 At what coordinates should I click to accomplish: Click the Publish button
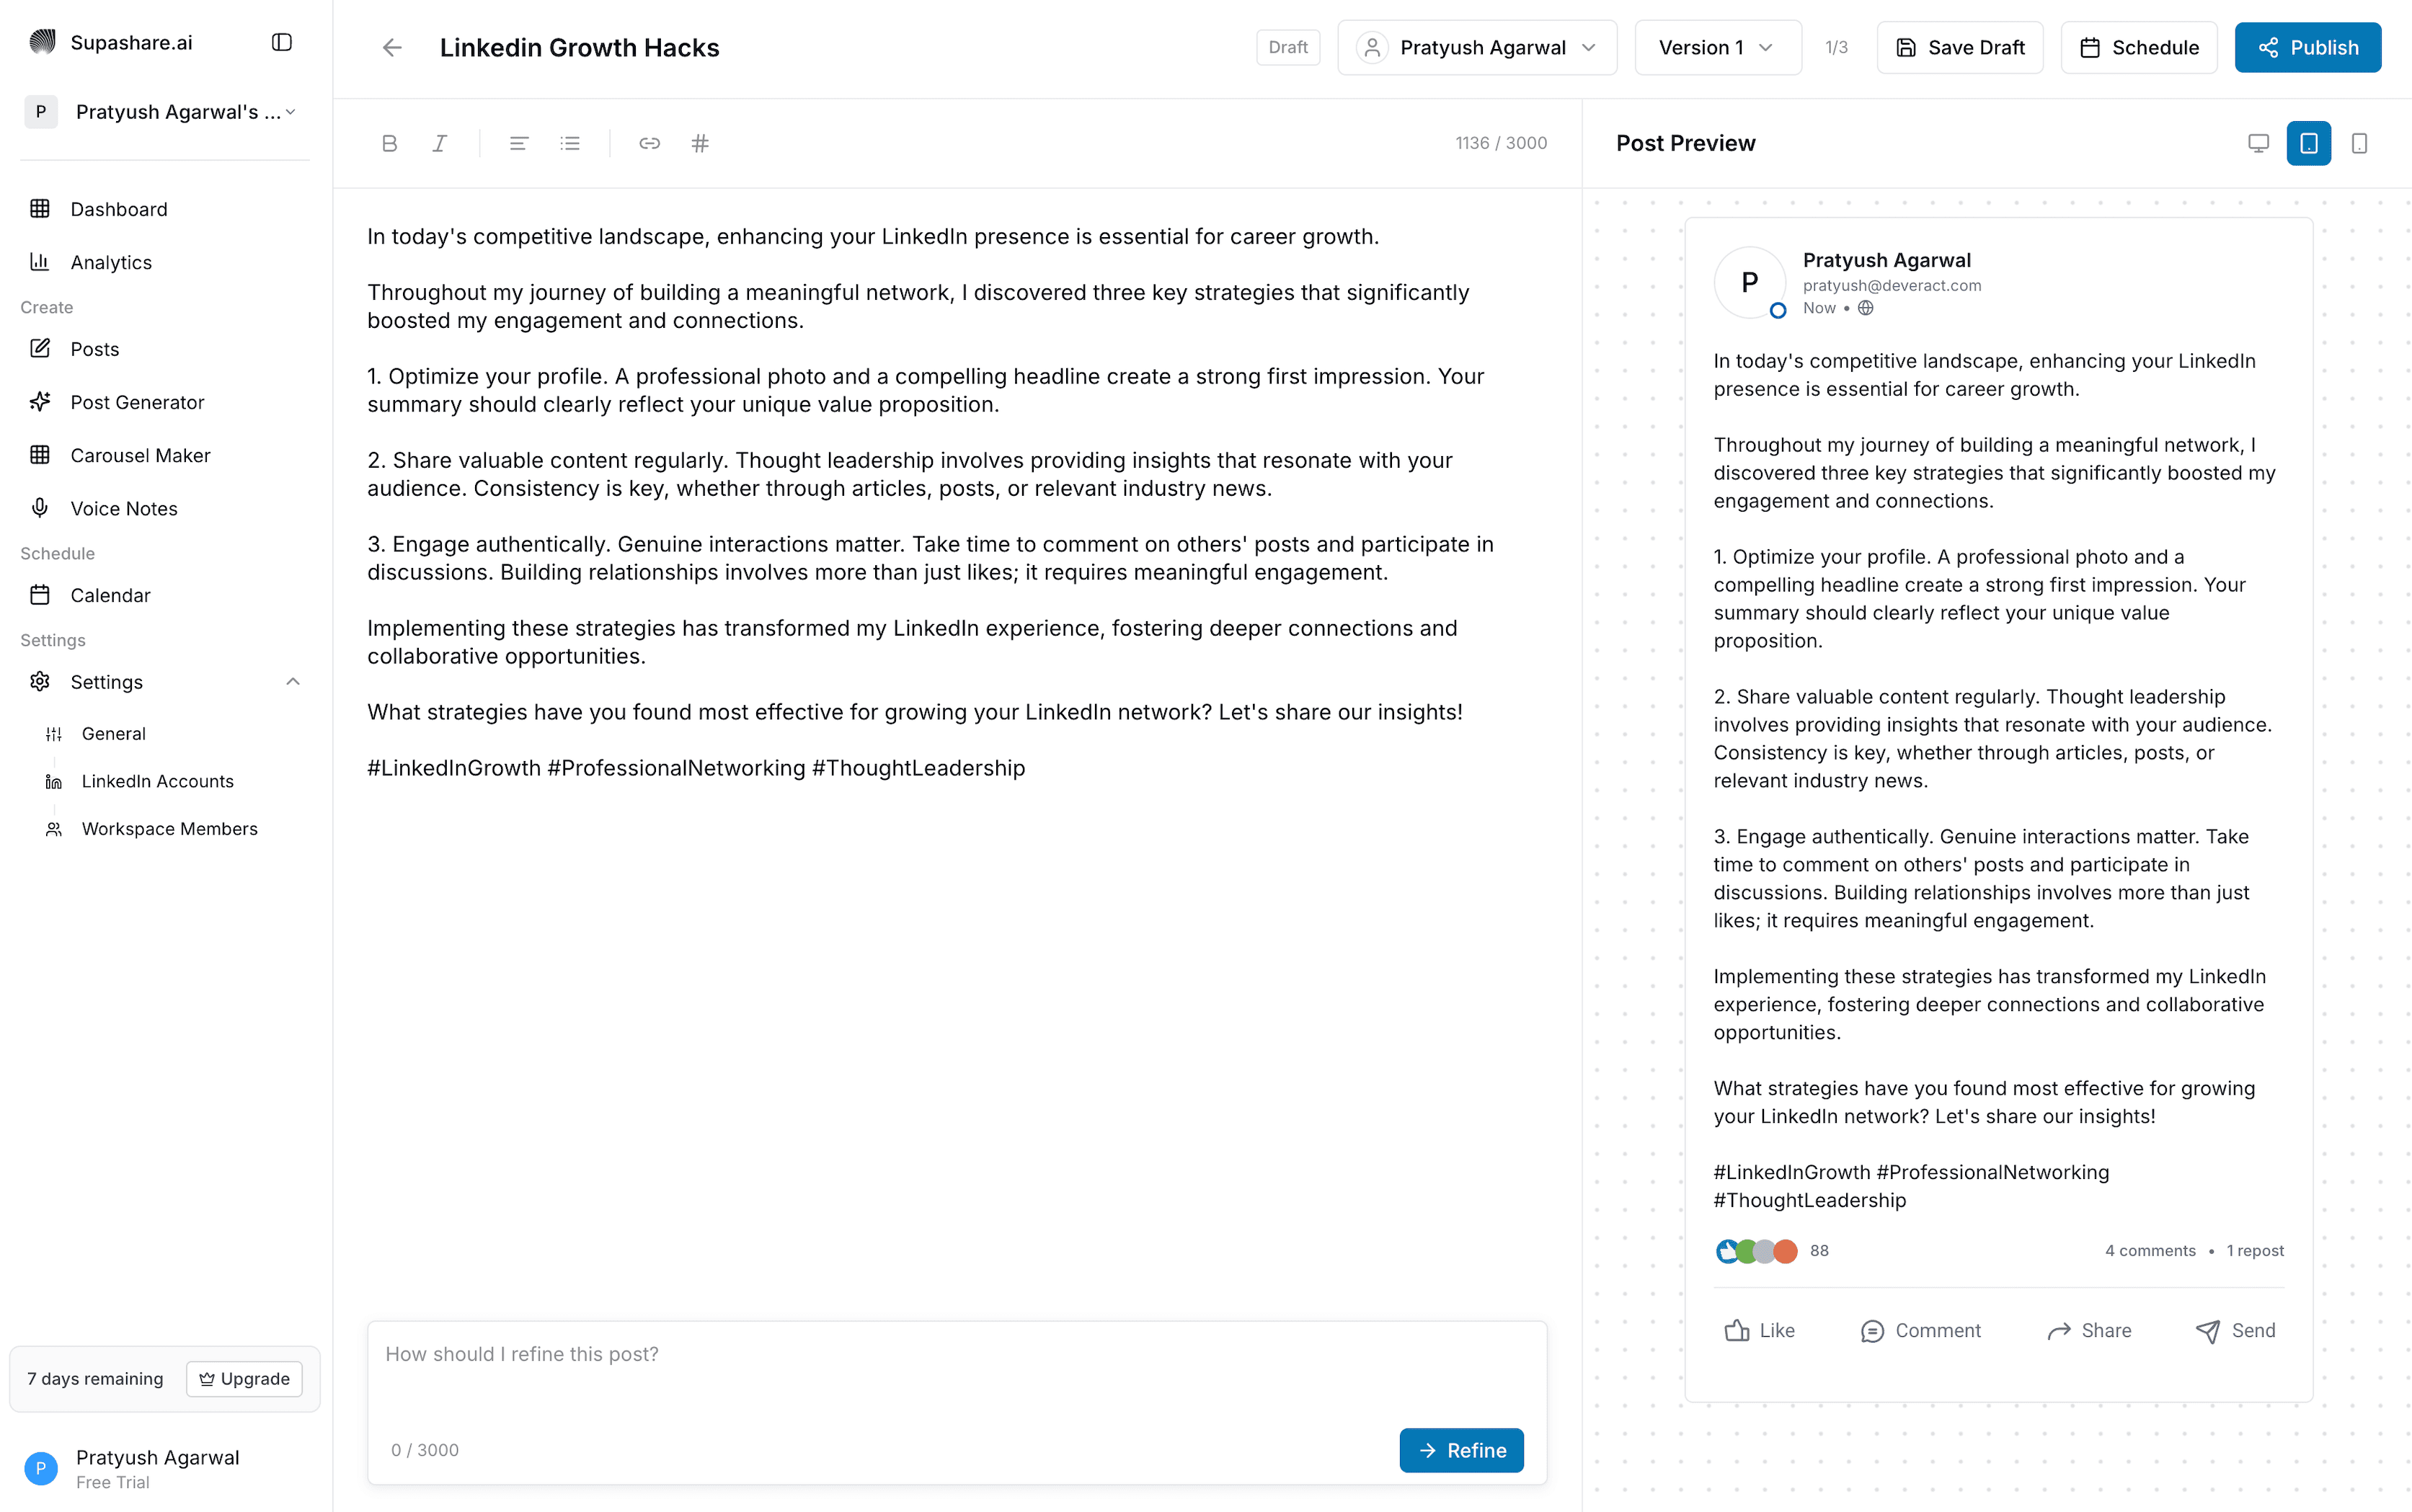2307,47
